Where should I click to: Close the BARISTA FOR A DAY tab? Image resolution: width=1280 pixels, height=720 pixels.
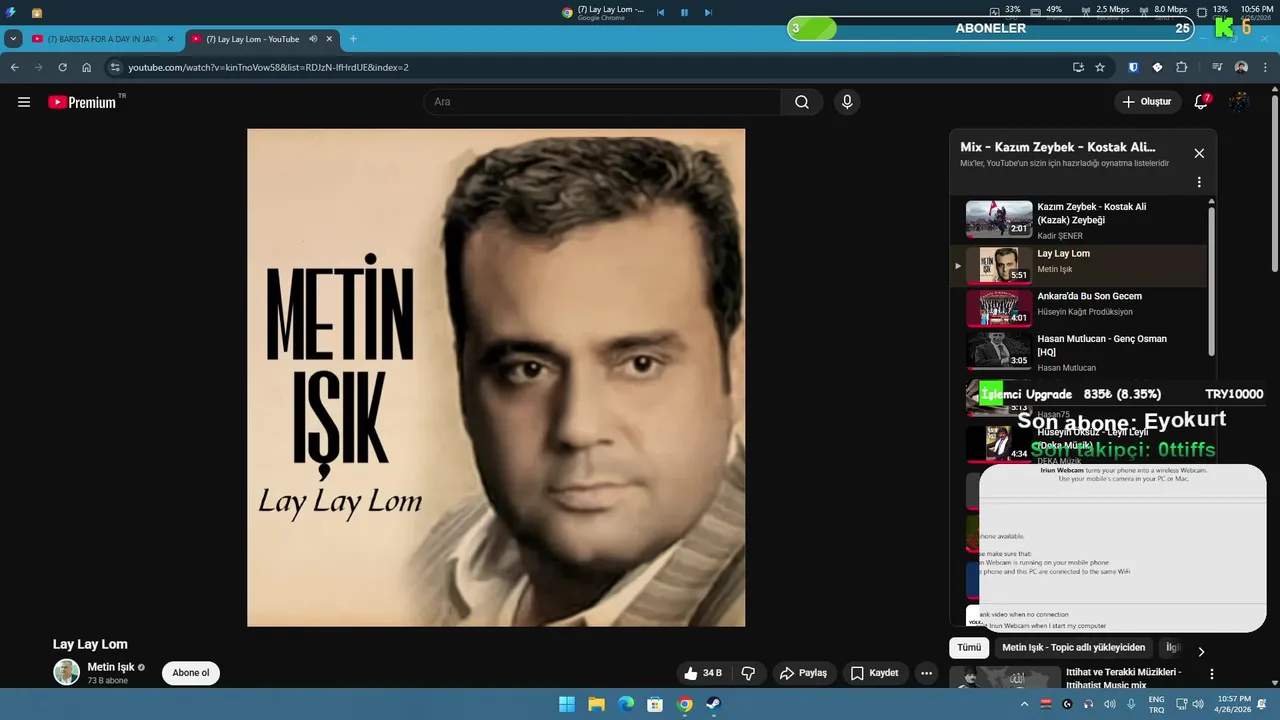click(x=170, y=39)
